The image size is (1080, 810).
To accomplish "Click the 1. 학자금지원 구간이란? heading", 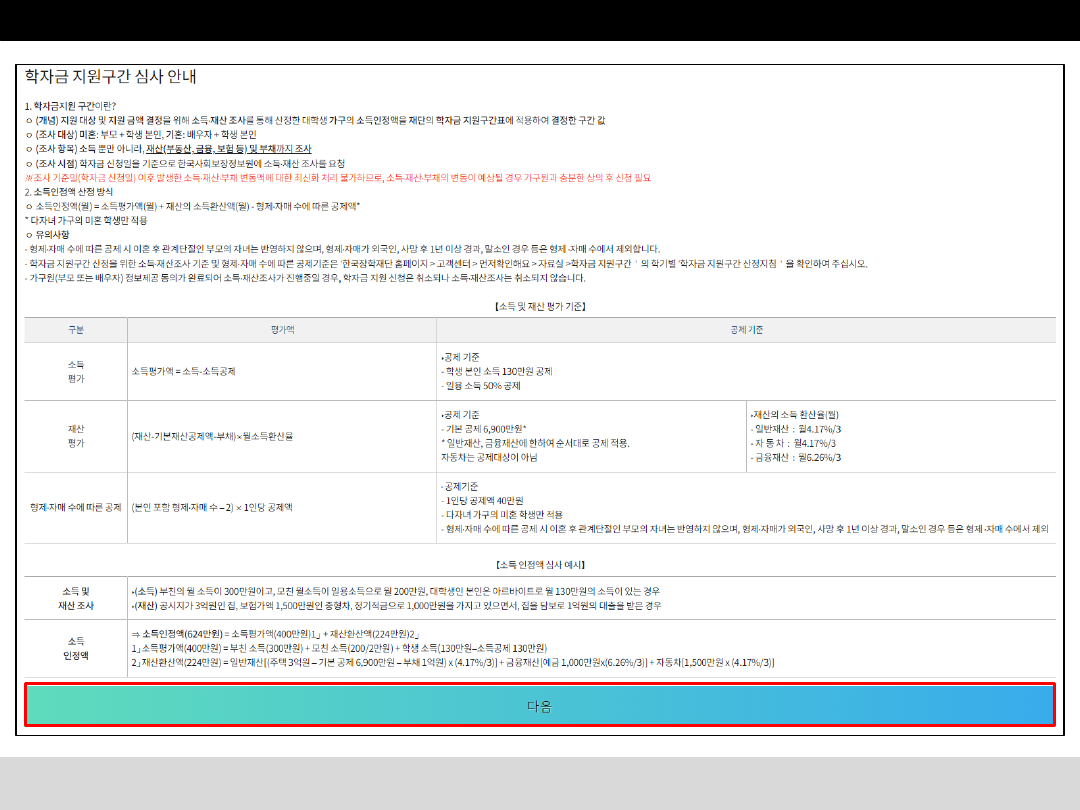I will pos(70,106).
